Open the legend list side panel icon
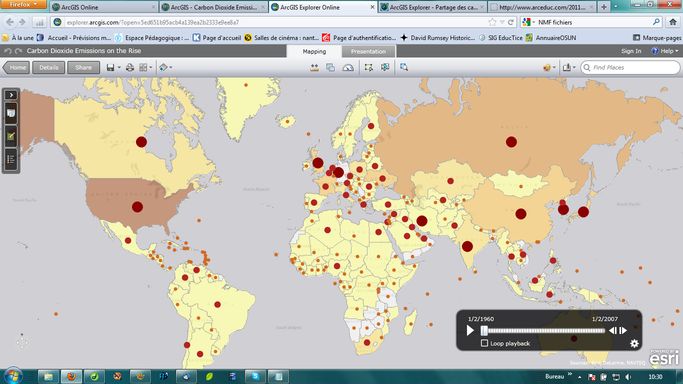 (11, 160)
